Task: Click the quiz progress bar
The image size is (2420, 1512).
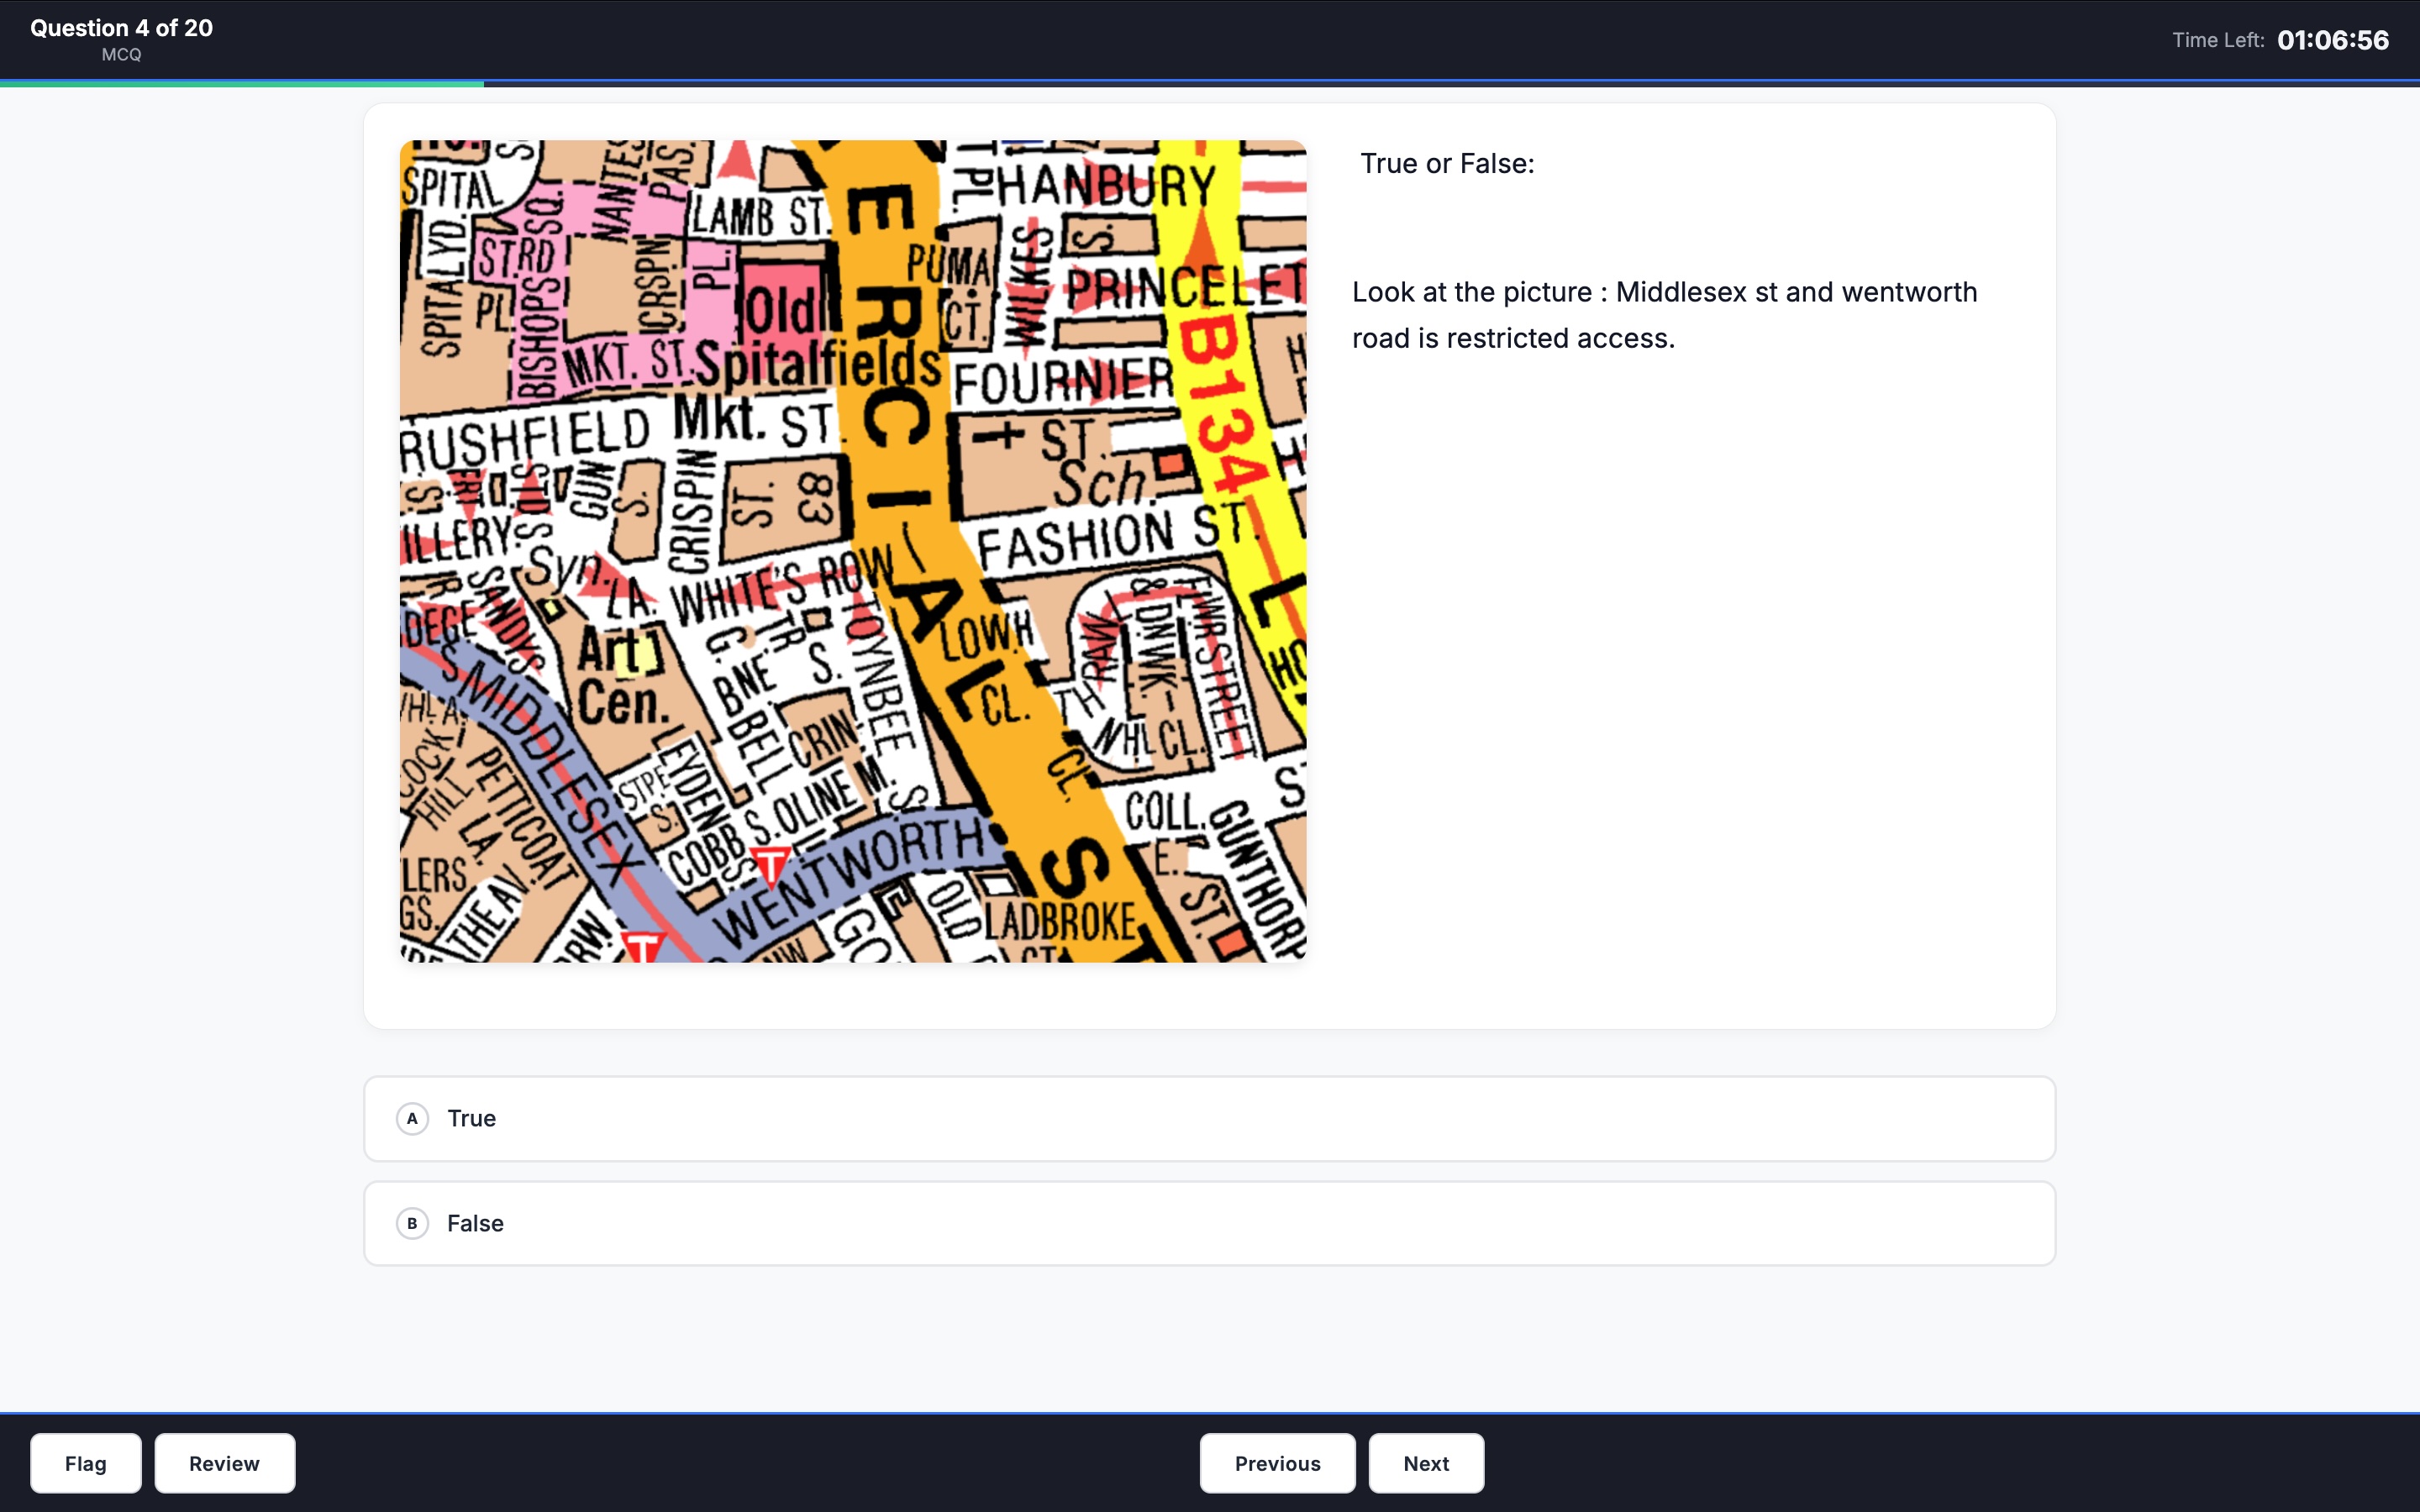Action: click(1210, 83)
